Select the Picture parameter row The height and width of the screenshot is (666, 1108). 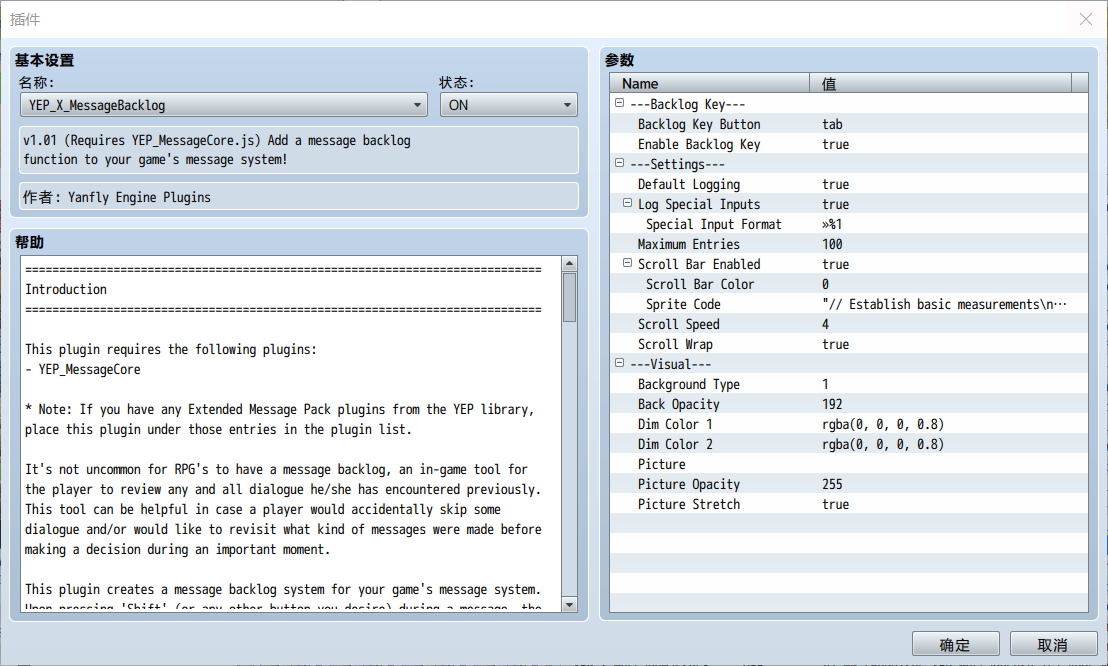click(849, 464)
